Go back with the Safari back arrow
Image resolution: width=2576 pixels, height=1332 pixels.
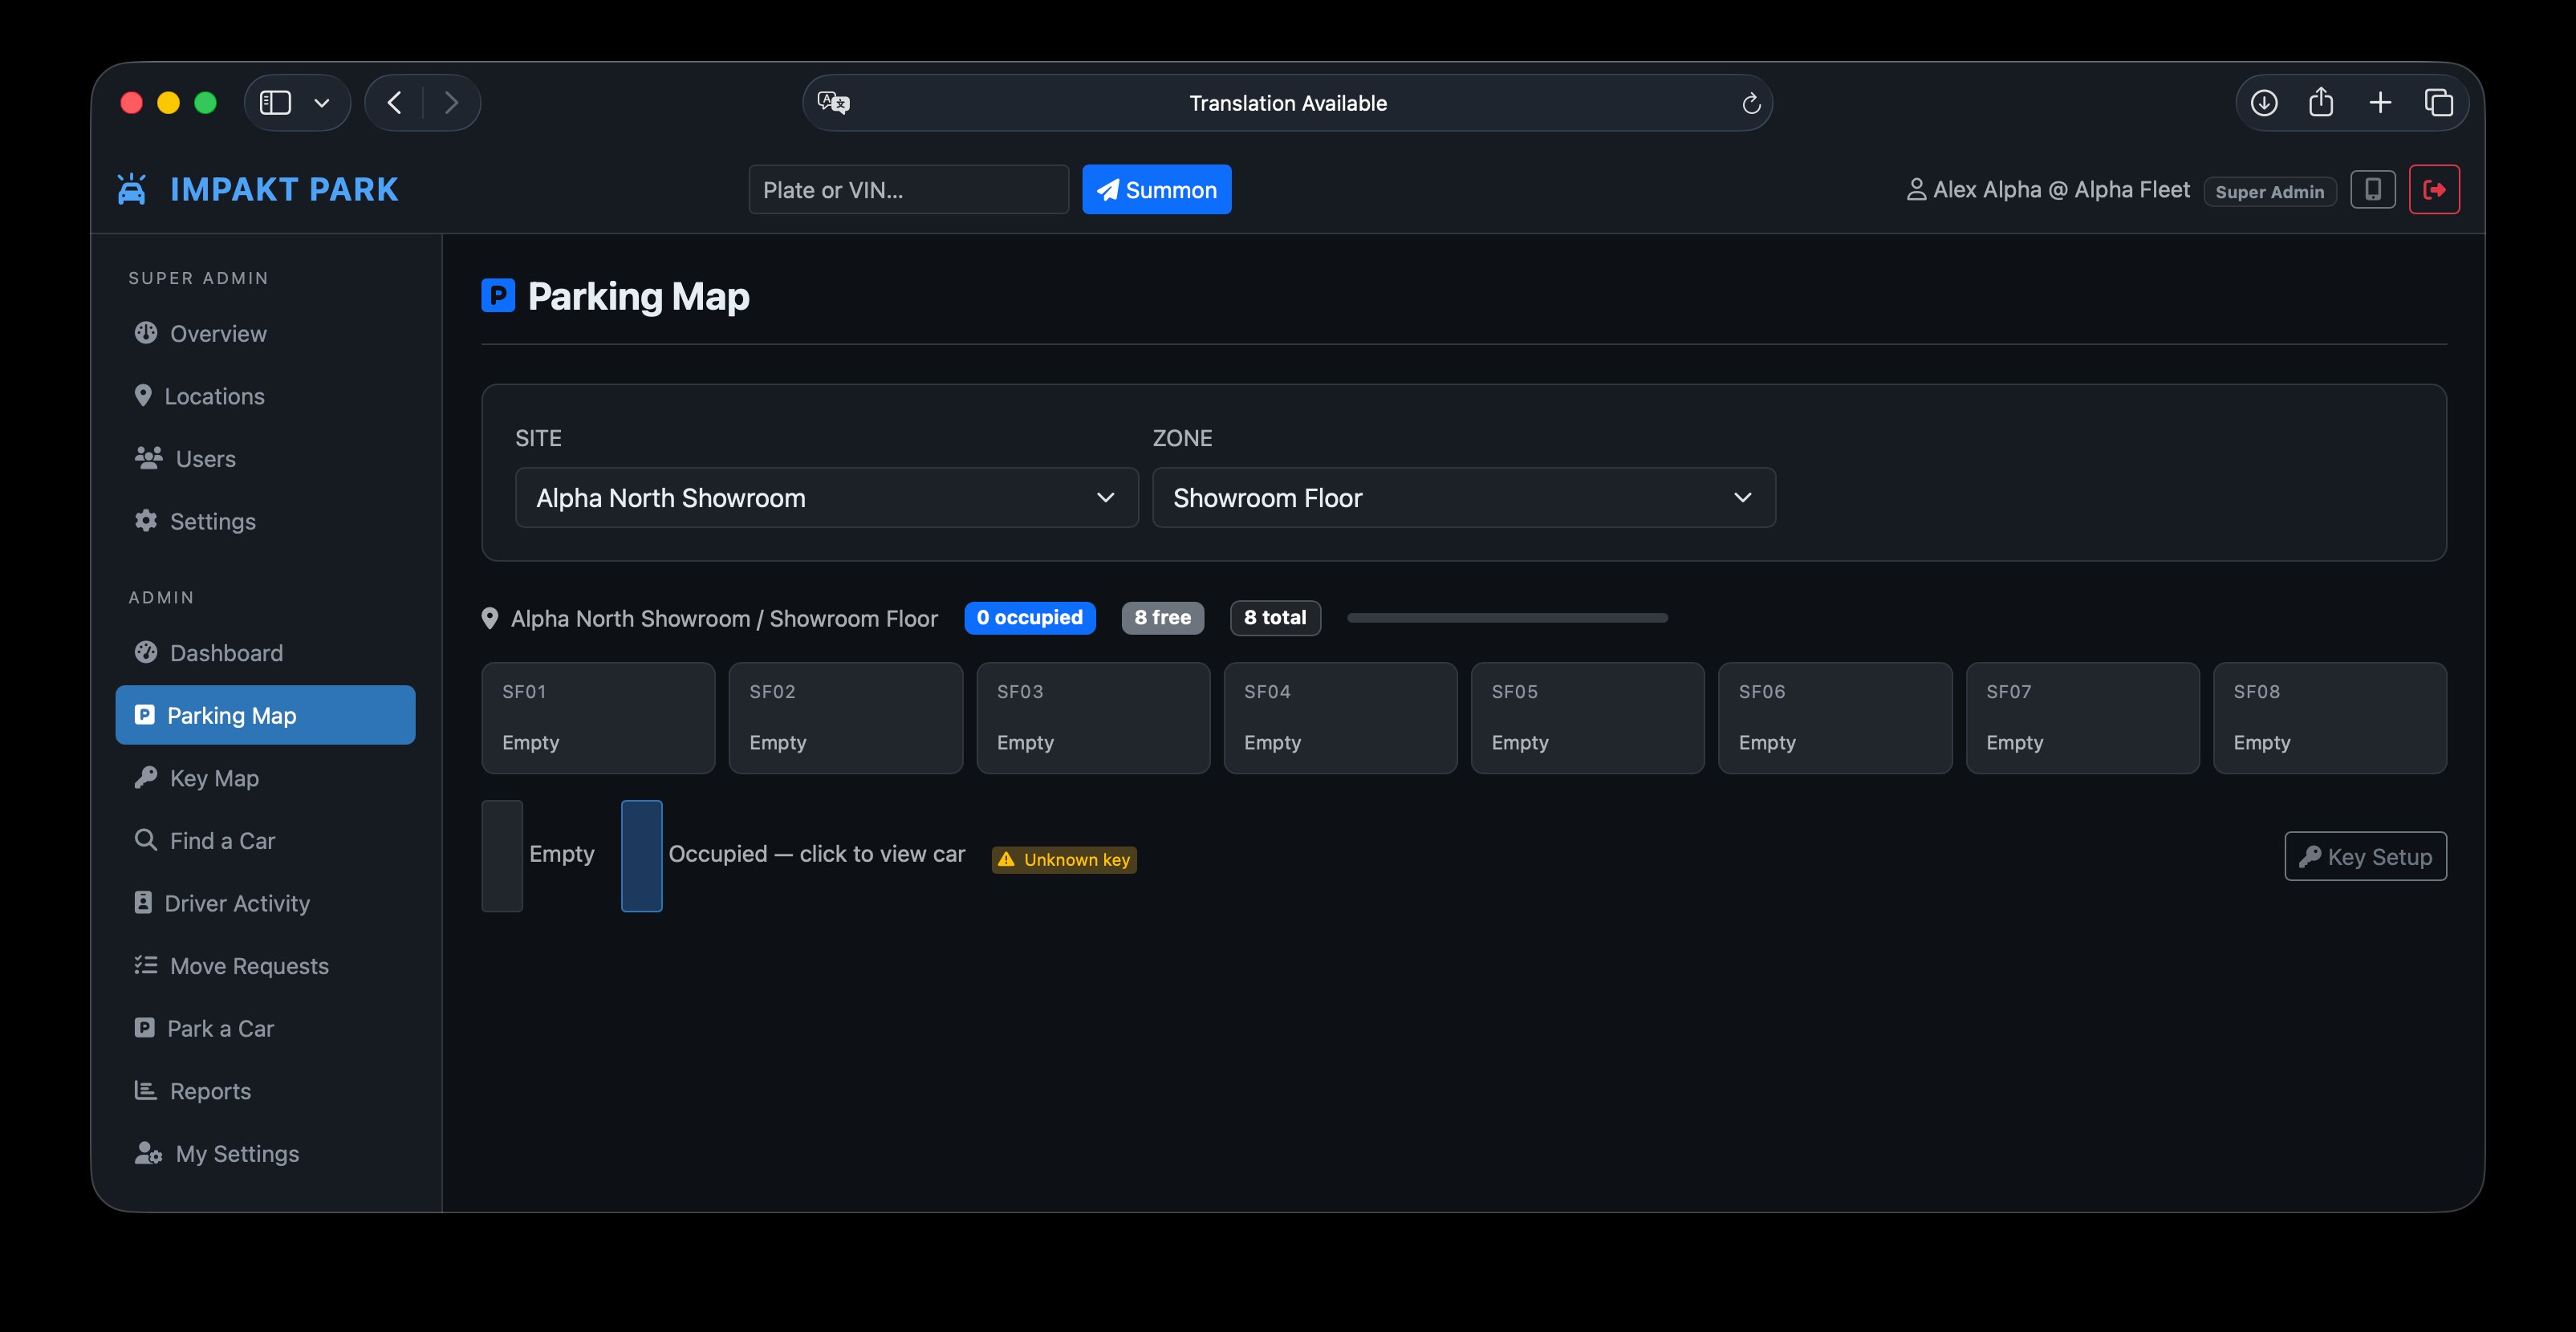[394, 103]
